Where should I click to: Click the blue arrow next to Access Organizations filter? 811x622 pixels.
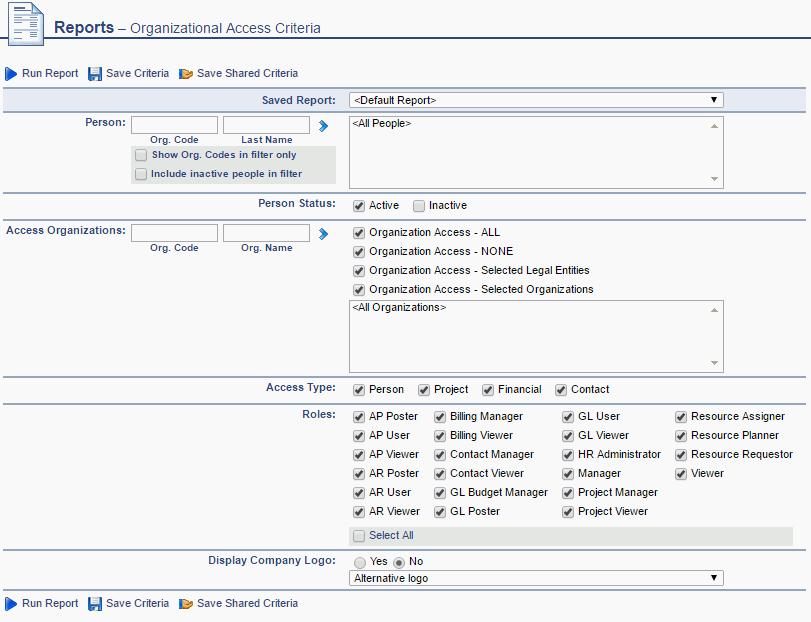click(323, 234)
